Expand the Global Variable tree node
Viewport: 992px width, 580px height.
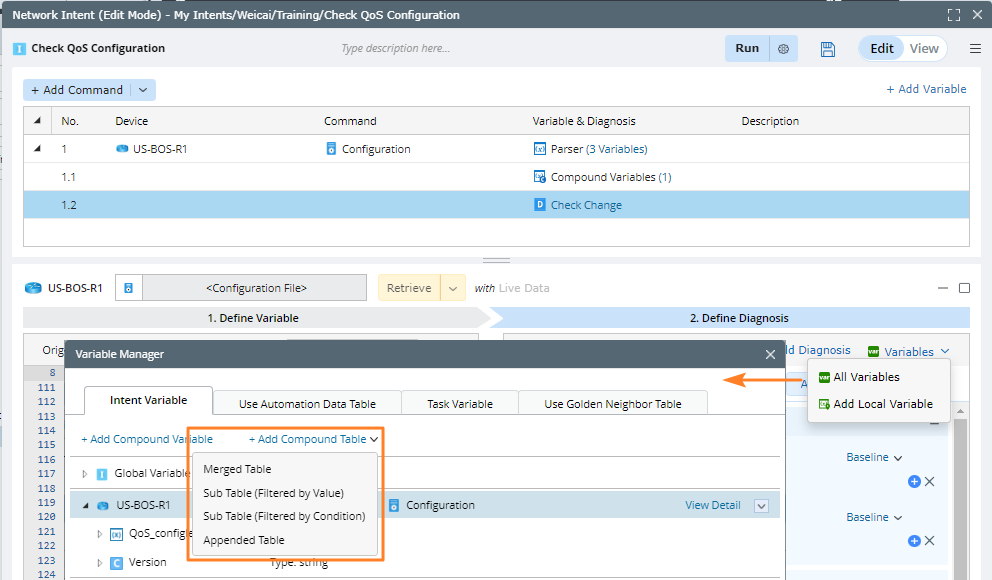(86, 473)
